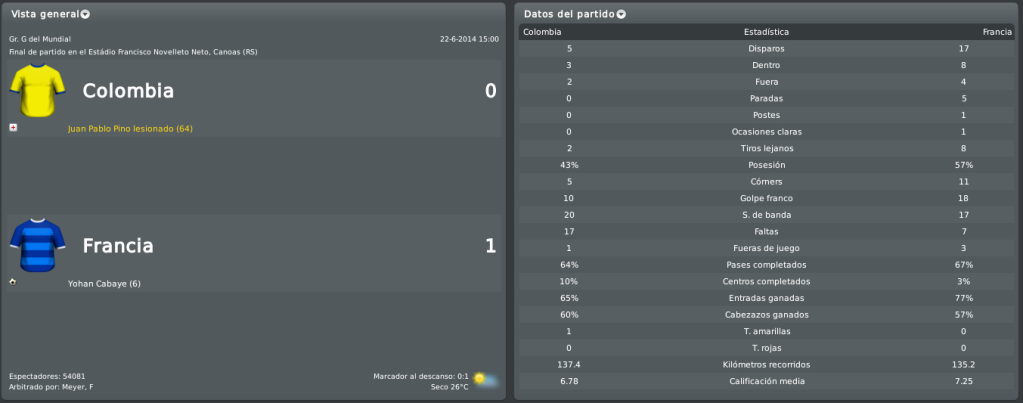Image resolution: width=1023 pixels, height=403 pixels.
Task: Select the Juan Pablo Pino lesionado entry
Action: click(x=130, y=129)
